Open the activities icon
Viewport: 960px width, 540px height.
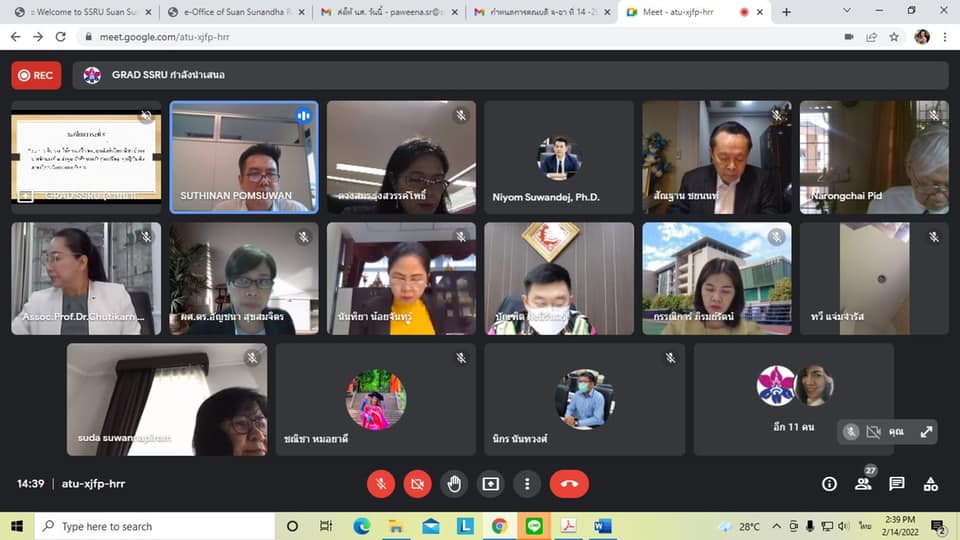(x=931, y=484)
